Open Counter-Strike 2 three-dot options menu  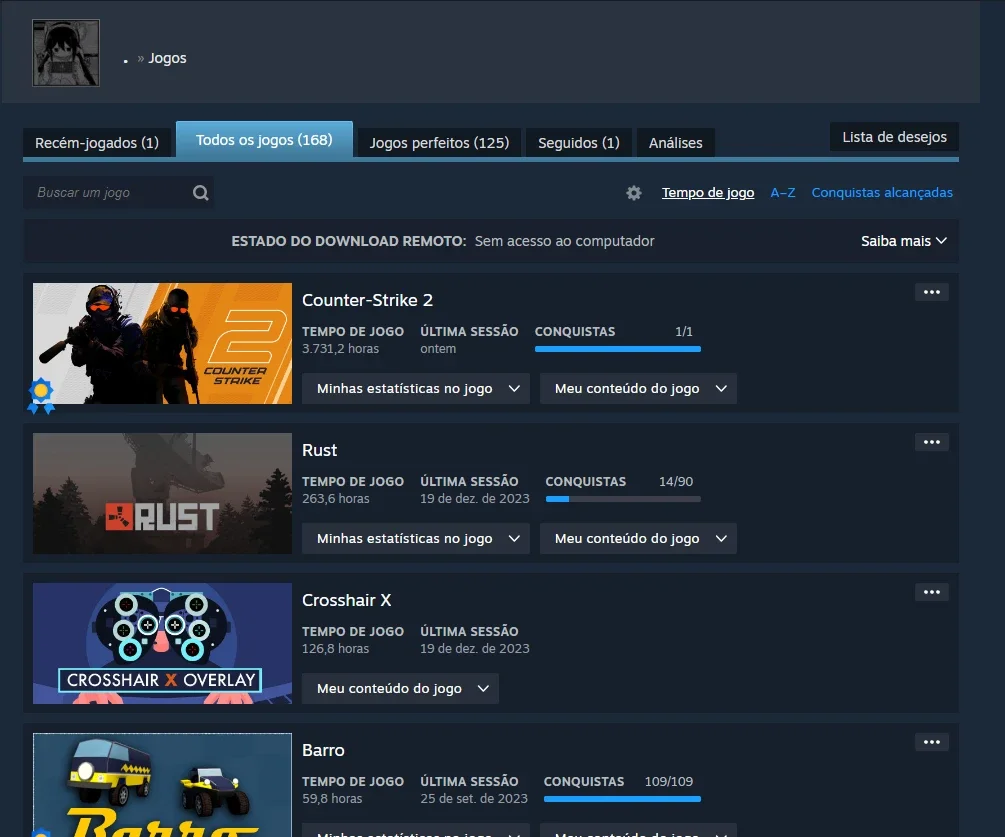click(932, 292)
